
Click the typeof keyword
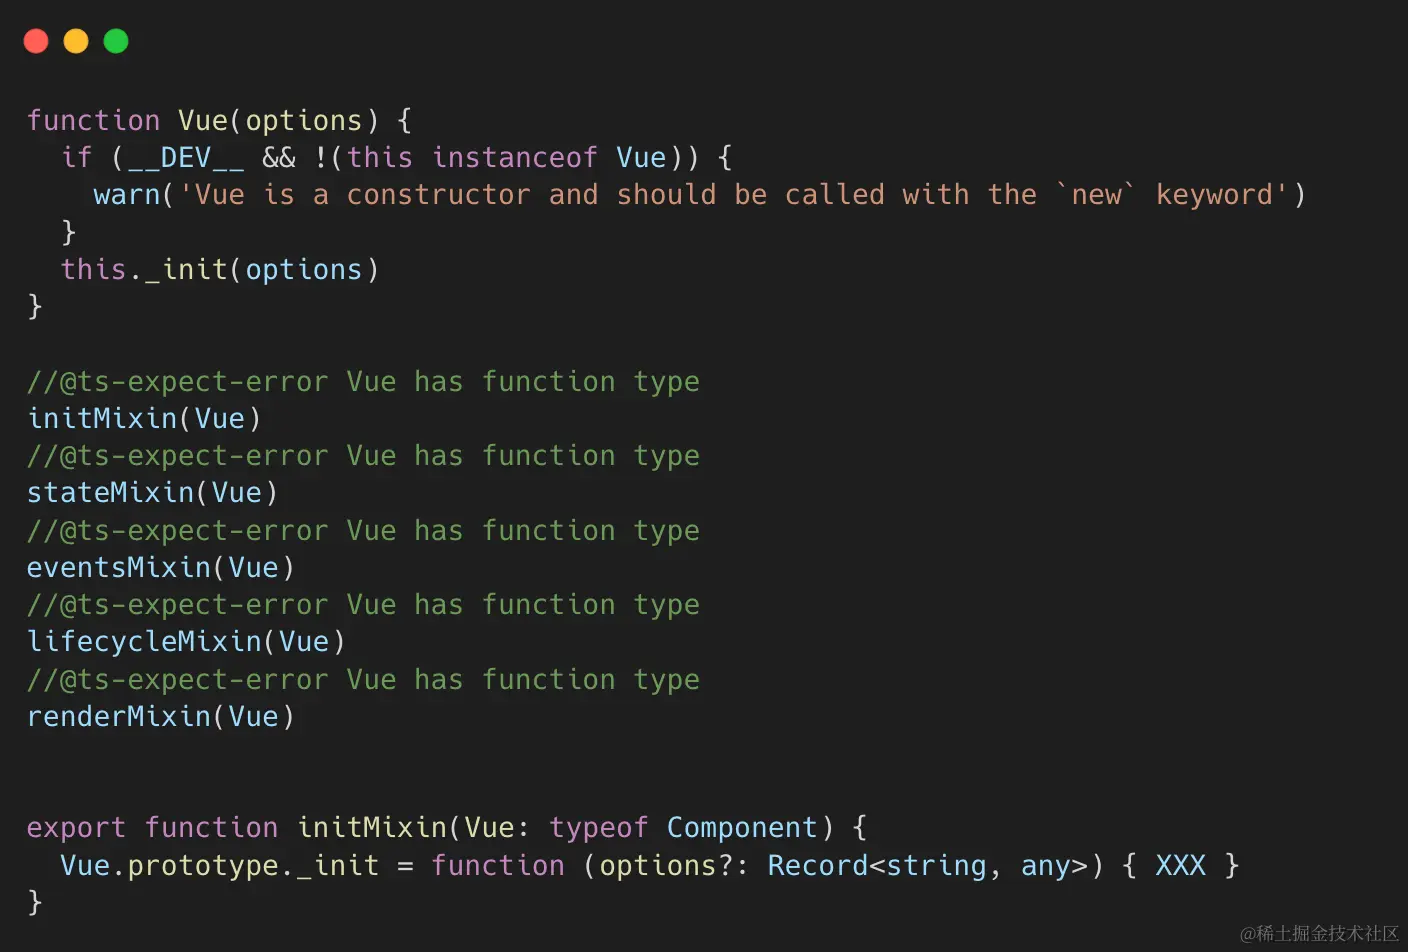(598, 828)
